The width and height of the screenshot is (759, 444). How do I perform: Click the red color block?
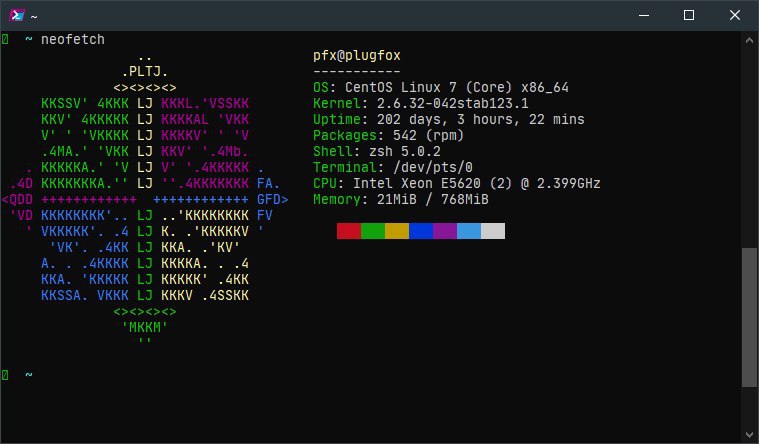(349, 231)
